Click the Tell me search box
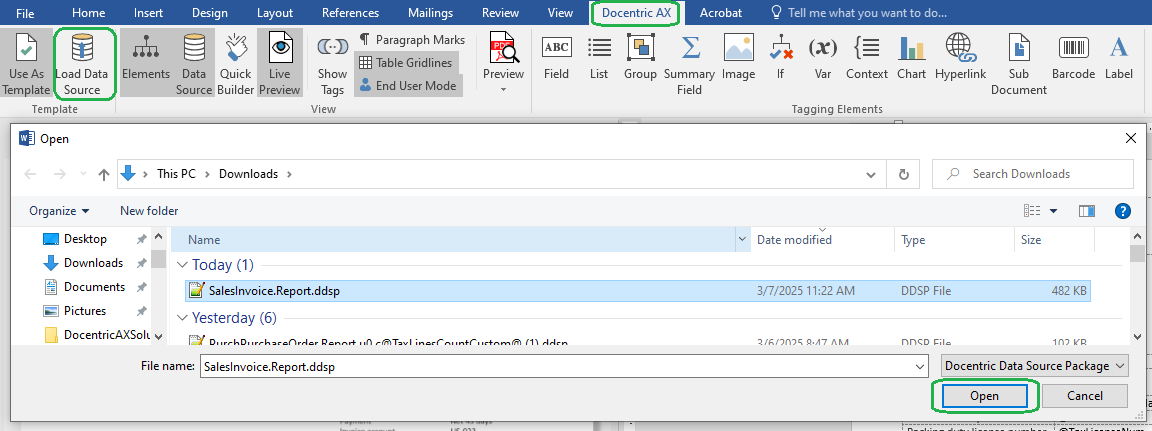 (x=857, y=12)
